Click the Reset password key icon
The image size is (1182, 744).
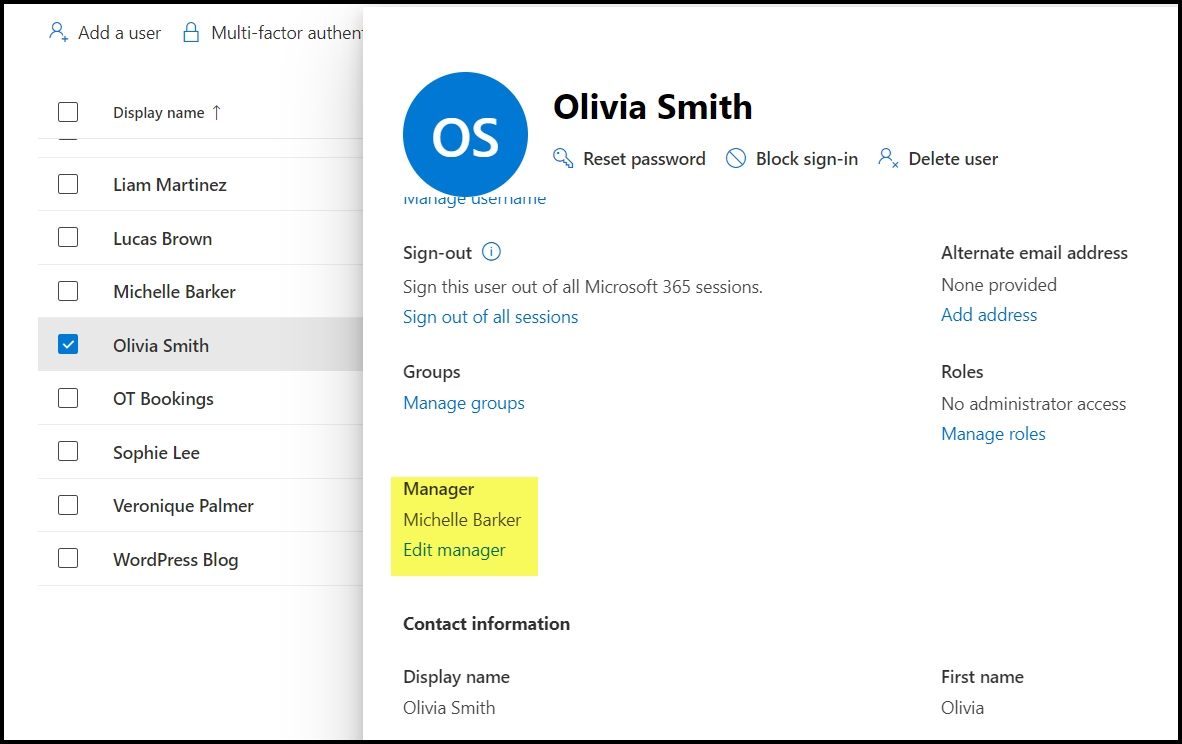tap(563, 158)
